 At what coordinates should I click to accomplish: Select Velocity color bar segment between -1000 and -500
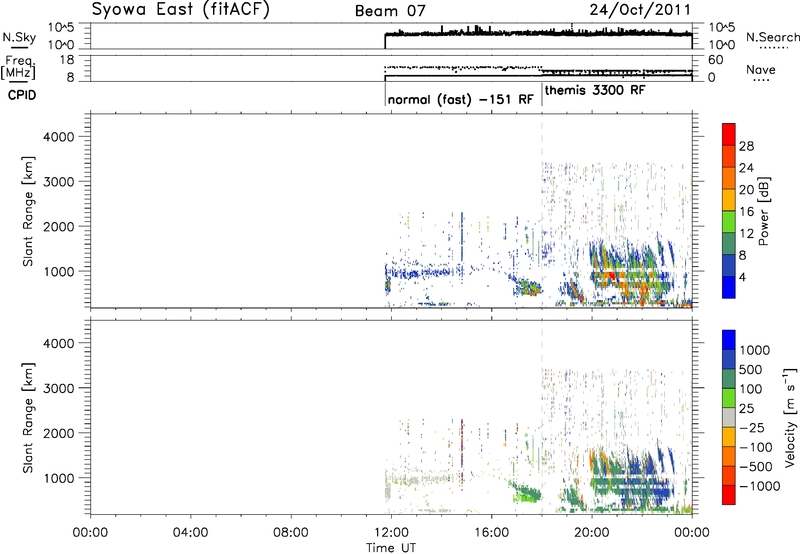click(x=729, y=475)
